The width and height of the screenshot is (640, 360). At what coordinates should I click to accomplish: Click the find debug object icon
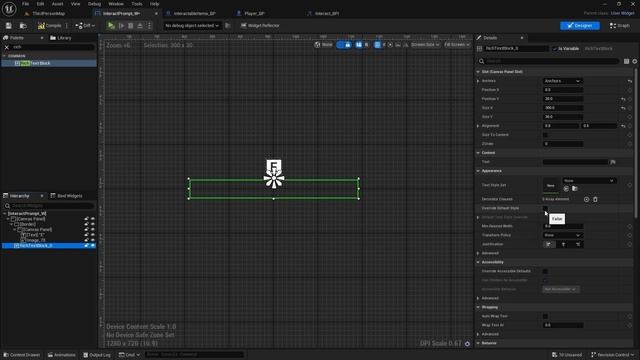pos(228,26)
